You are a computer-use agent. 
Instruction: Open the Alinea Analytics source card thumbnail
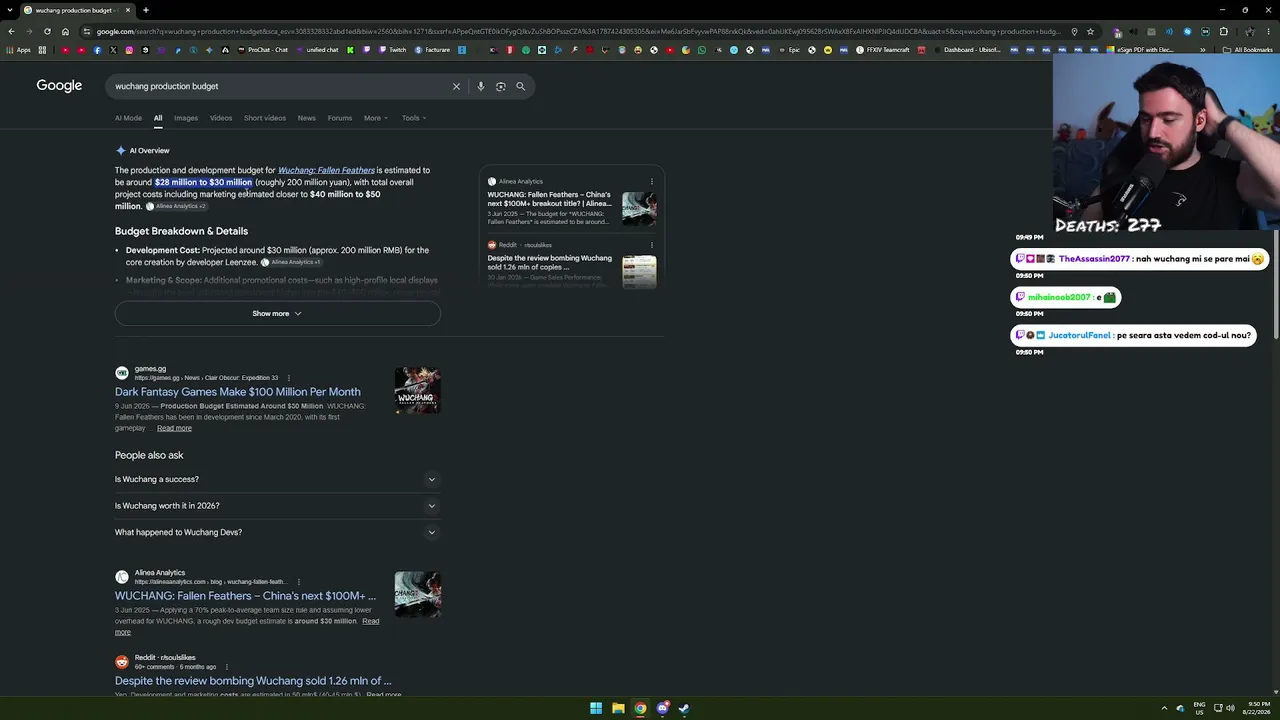(x=639, y=208)
